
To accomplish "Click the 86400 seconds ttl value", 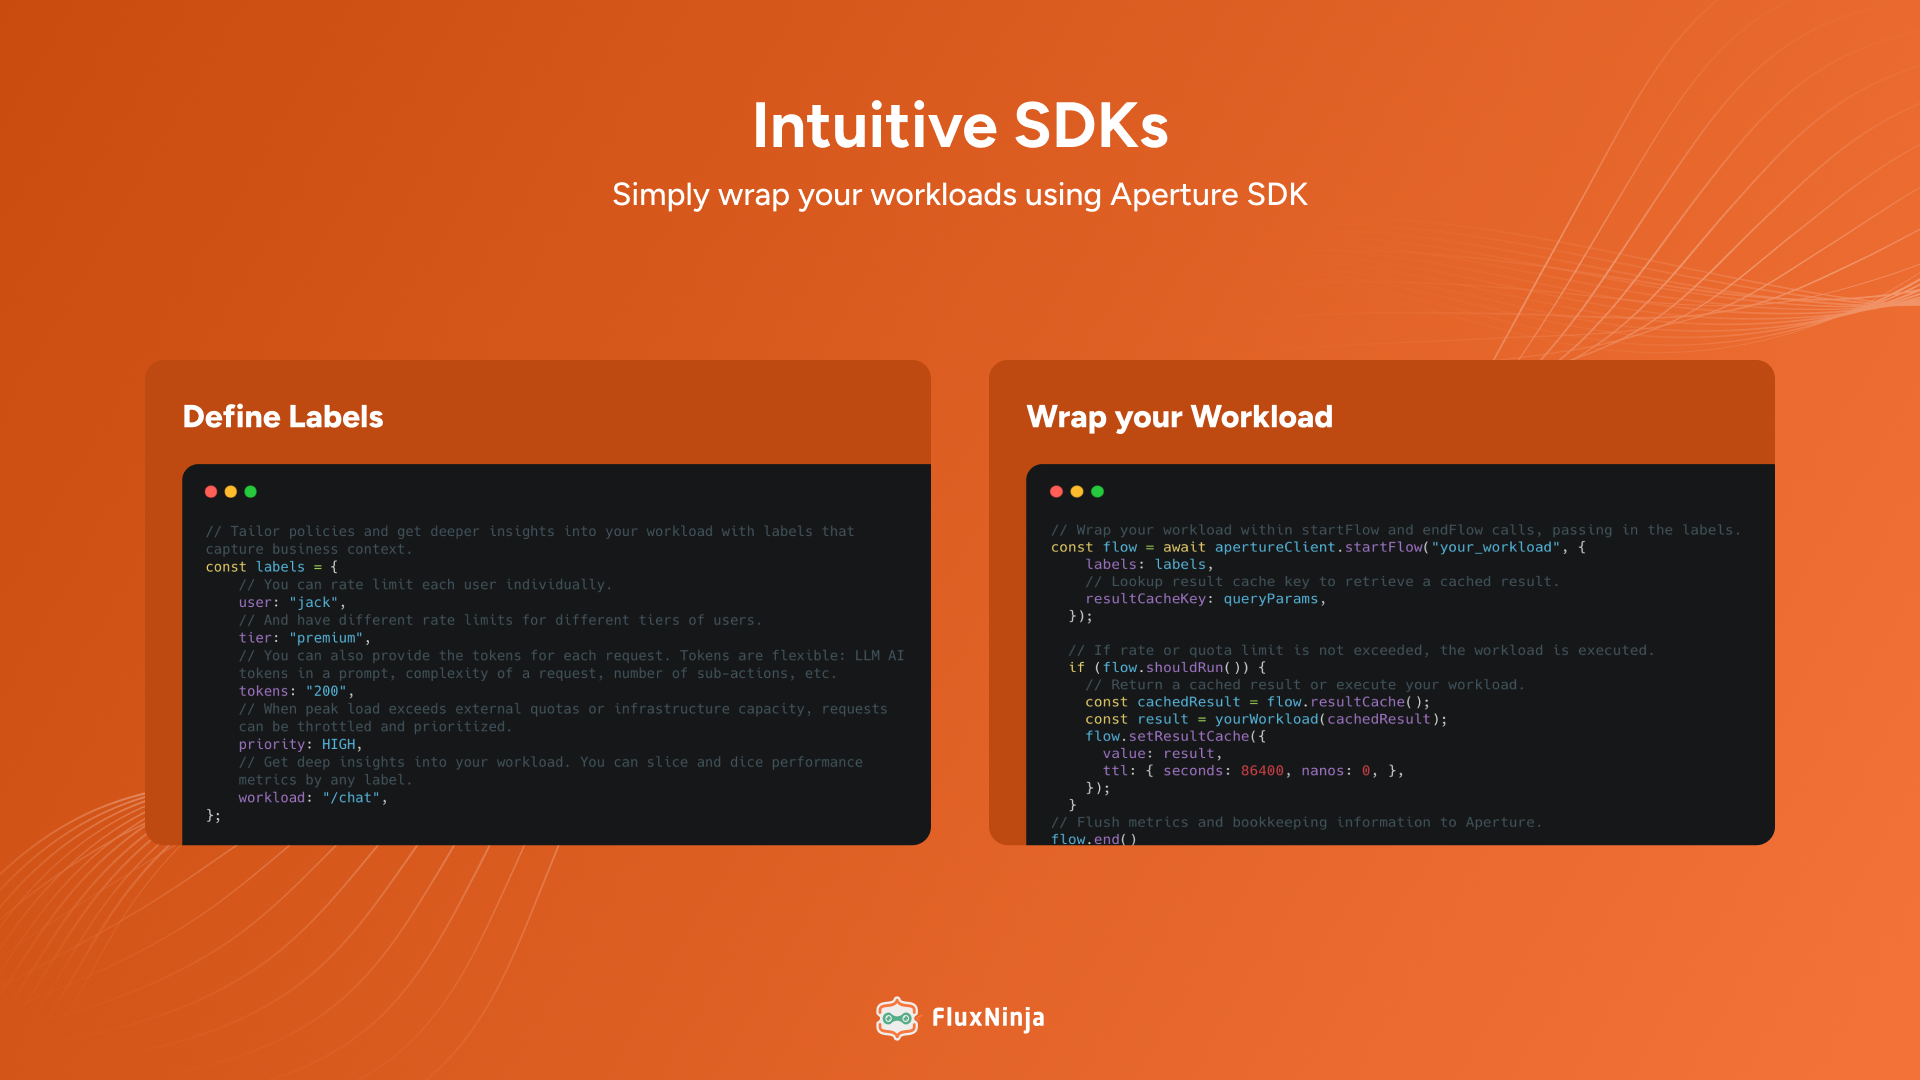I will click(1261, 771).
